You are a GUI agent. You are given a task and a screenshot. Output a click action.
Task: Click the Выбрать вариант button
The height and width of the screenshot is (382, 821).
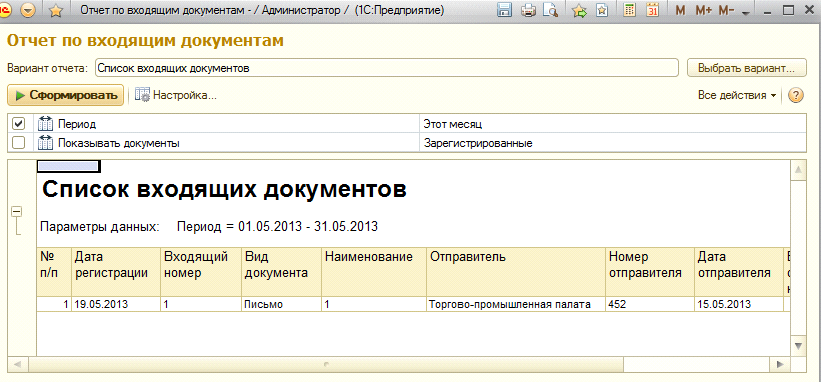pos(746,68)
